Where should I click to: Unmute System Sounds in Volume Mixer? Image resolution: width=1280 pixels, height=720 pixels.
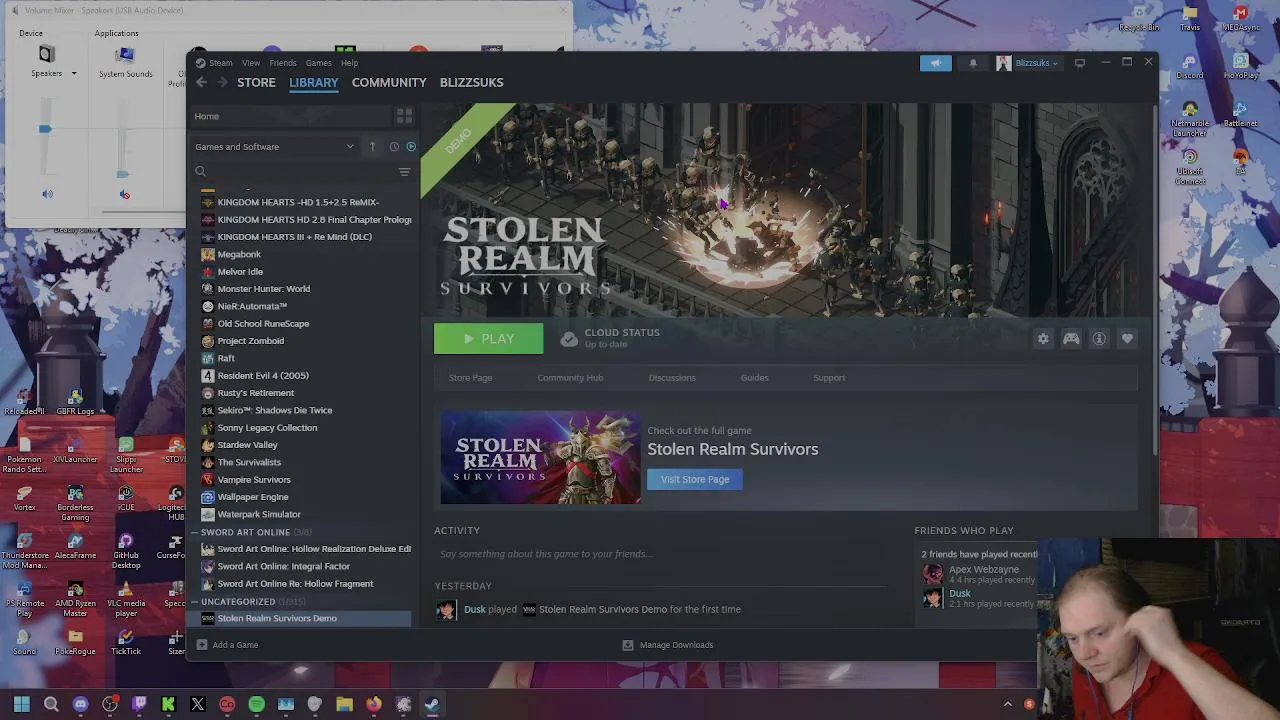pos(124,194)
